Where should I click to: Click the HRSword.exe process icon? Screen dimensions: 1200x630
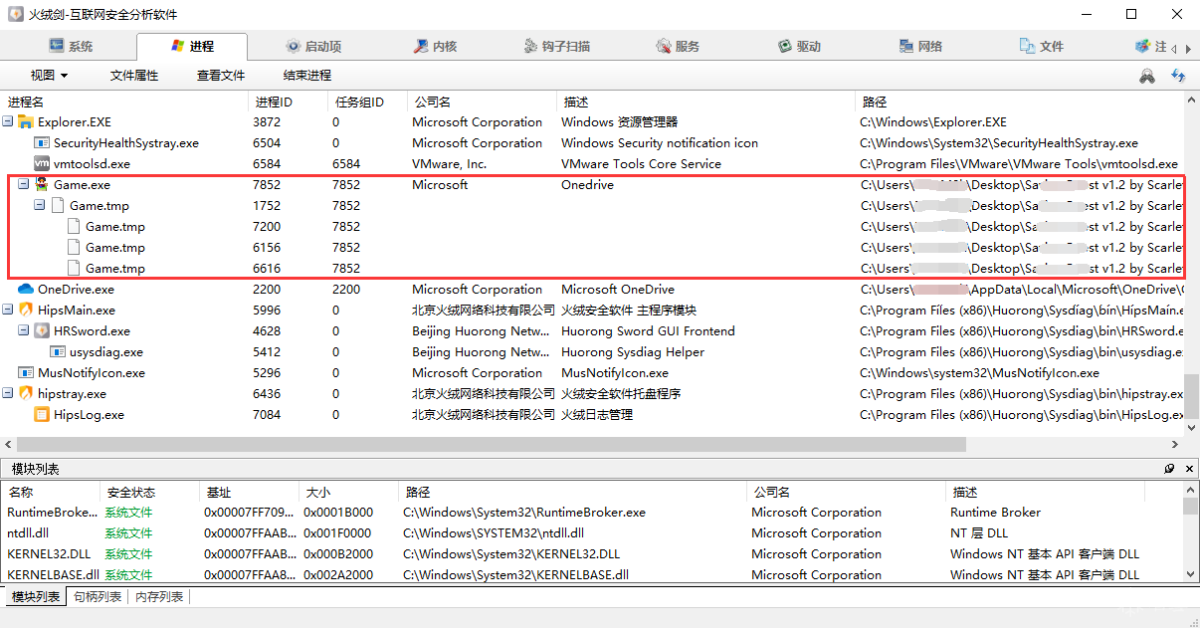click(x=42, y=331)
